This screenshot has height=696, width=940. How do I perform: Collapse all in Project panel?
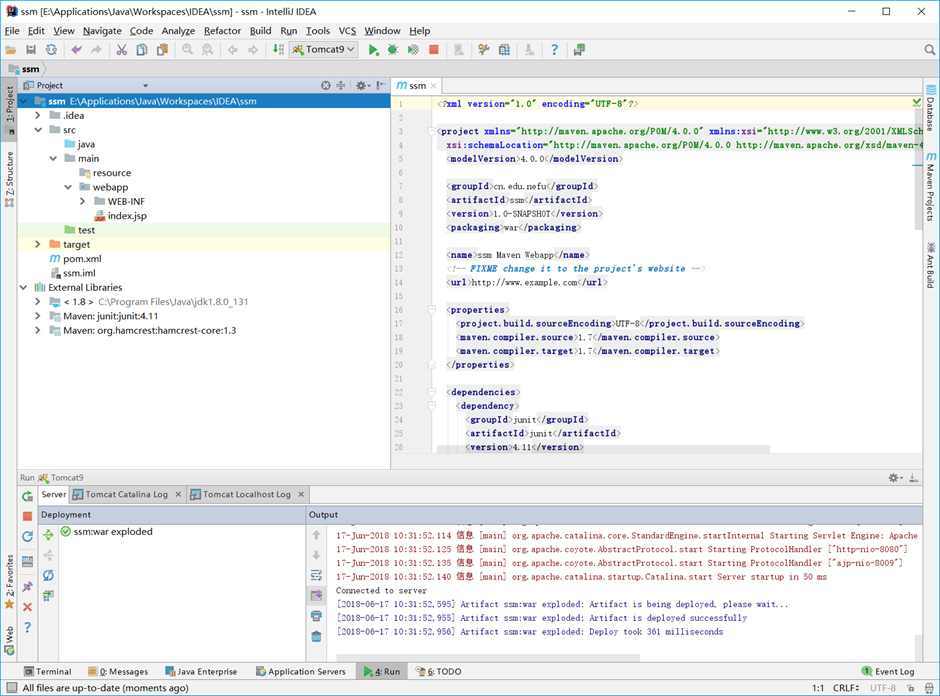pos(341,85)
